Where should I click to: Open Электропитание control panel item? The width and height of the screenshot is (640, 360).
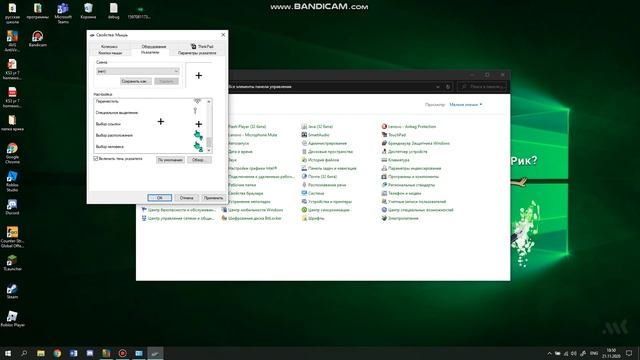pyautogui.click(x=400, y=218)
